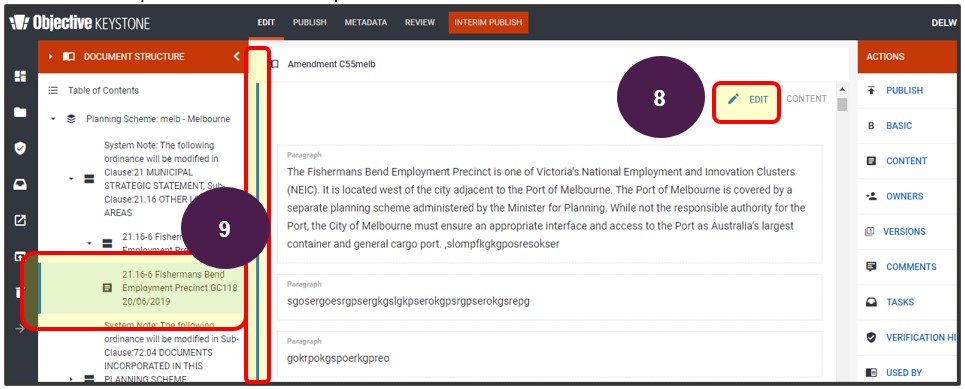Click the Owners people icon
The width and height of the screenshot is (965, 389).
pyautogui.click(x=871, y=196)
